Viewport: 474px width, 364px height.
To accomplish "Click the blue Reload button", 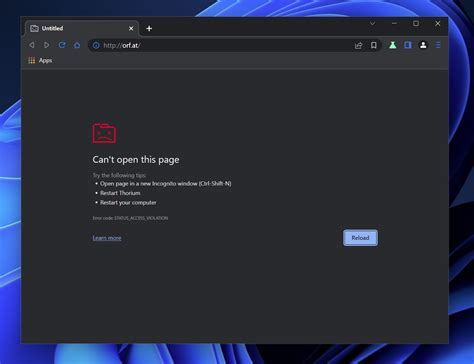I will pyautogui.click(x=360, y=238).
